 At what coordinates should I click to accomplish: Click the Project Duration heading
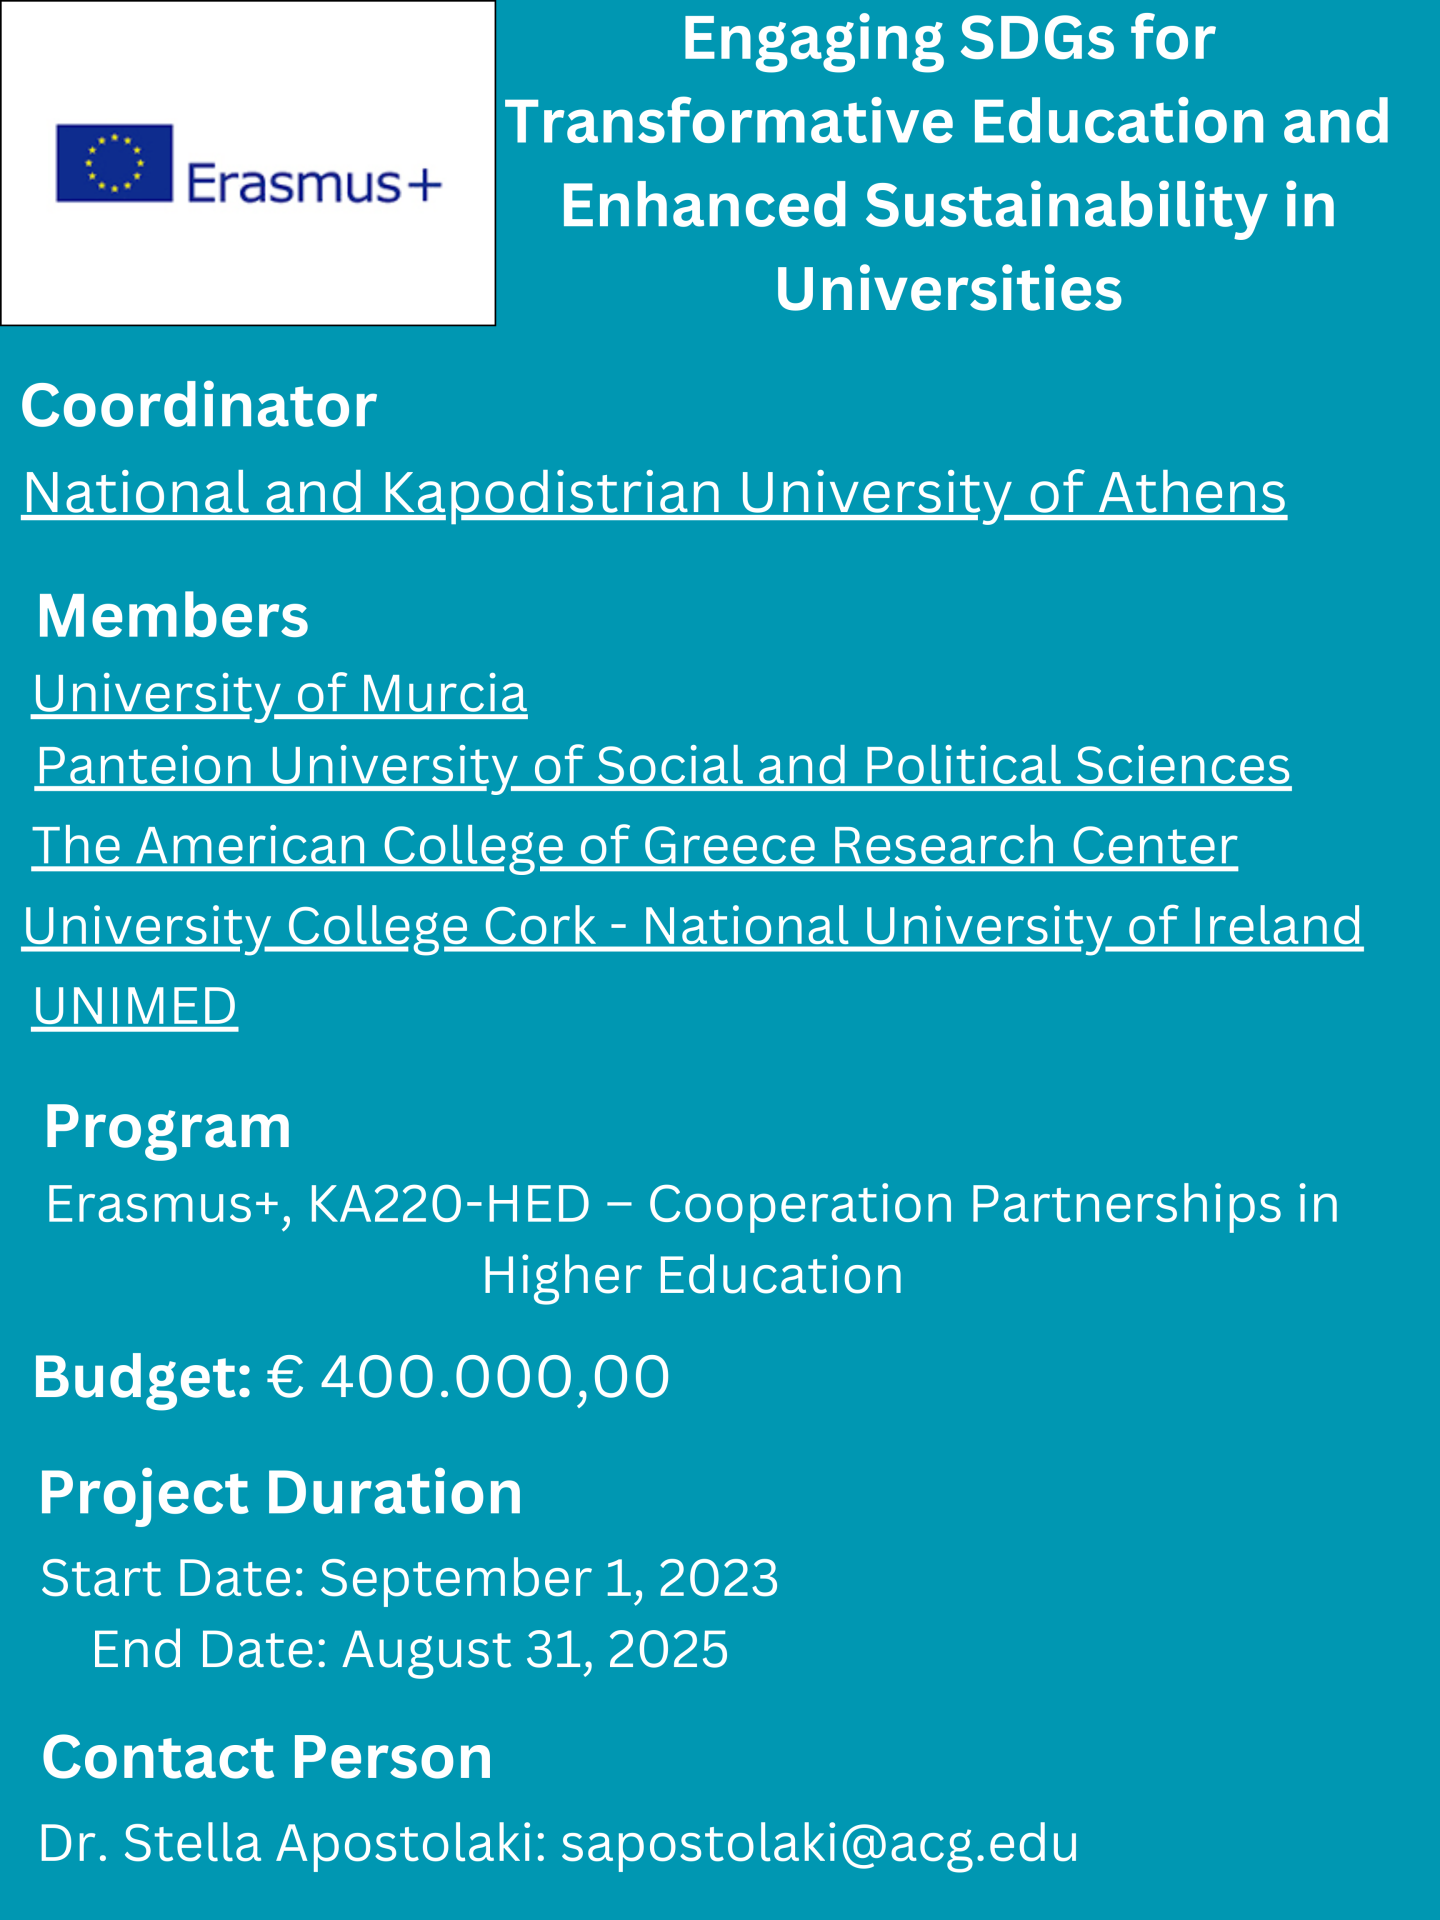(280, 1492)
